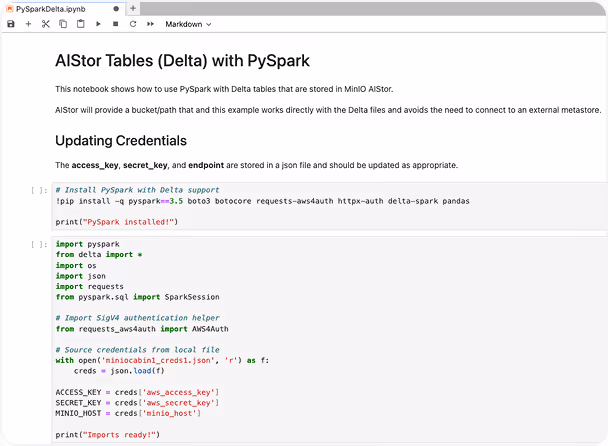Click into the '!pip install -q pyspark' line

(x=263, y=201)
